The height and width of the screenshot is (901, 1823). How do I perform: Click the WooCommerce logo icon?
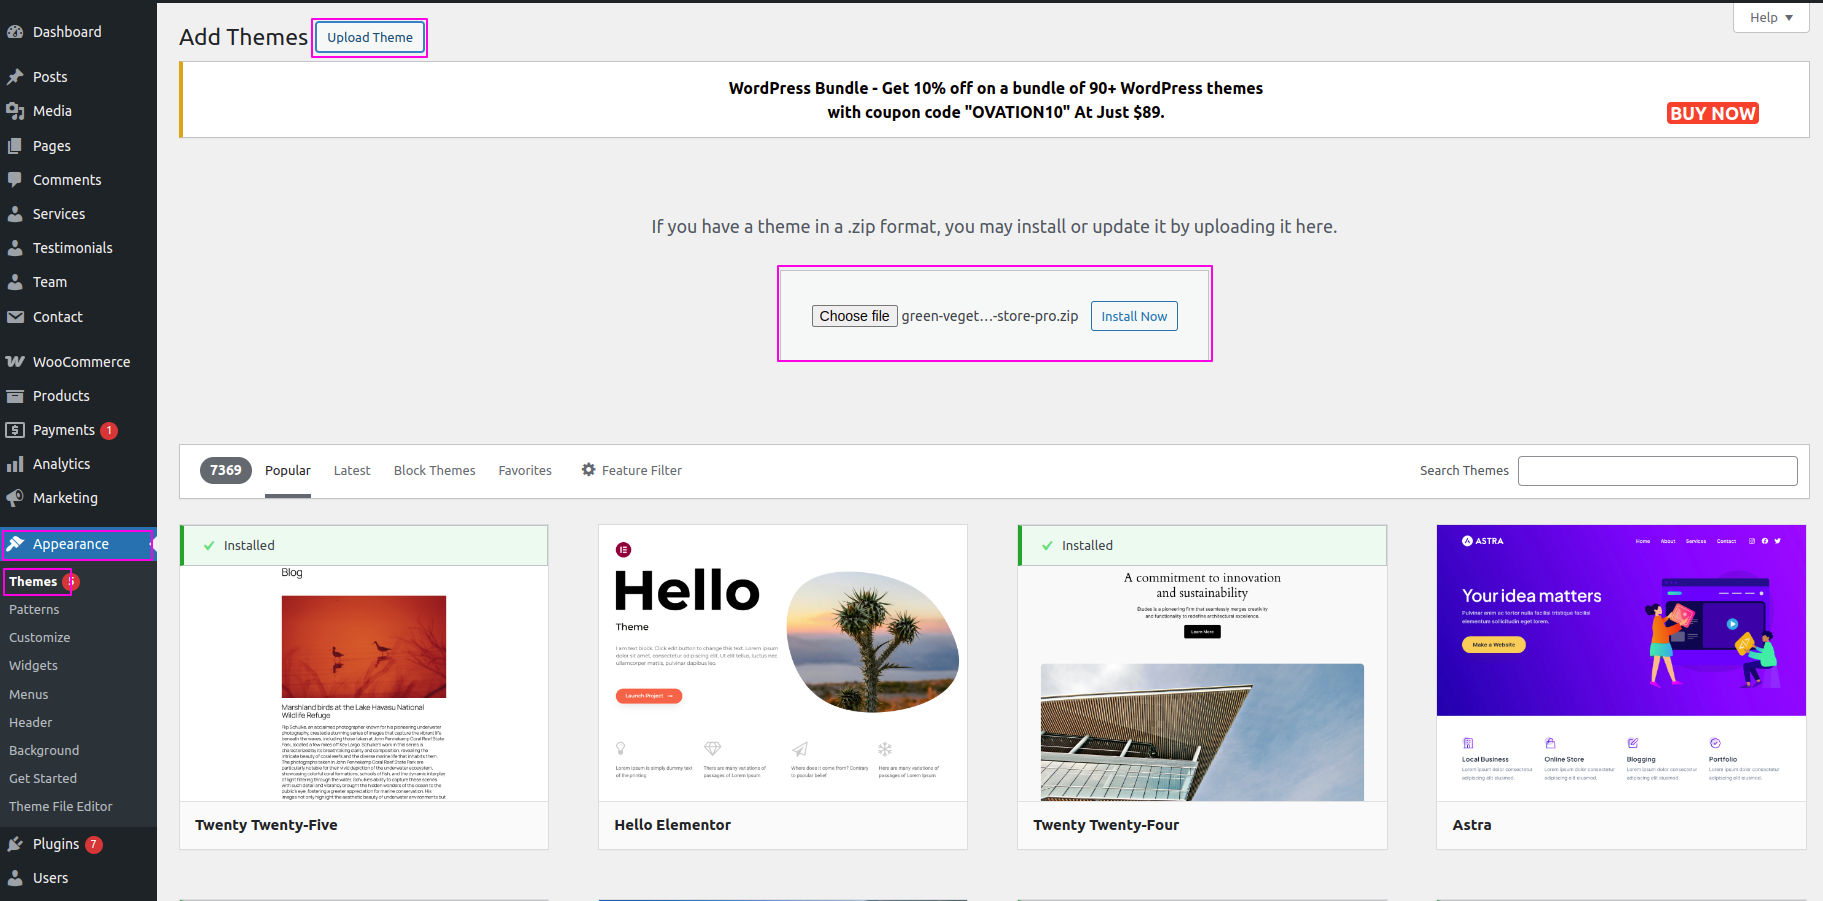coord(15,362)
